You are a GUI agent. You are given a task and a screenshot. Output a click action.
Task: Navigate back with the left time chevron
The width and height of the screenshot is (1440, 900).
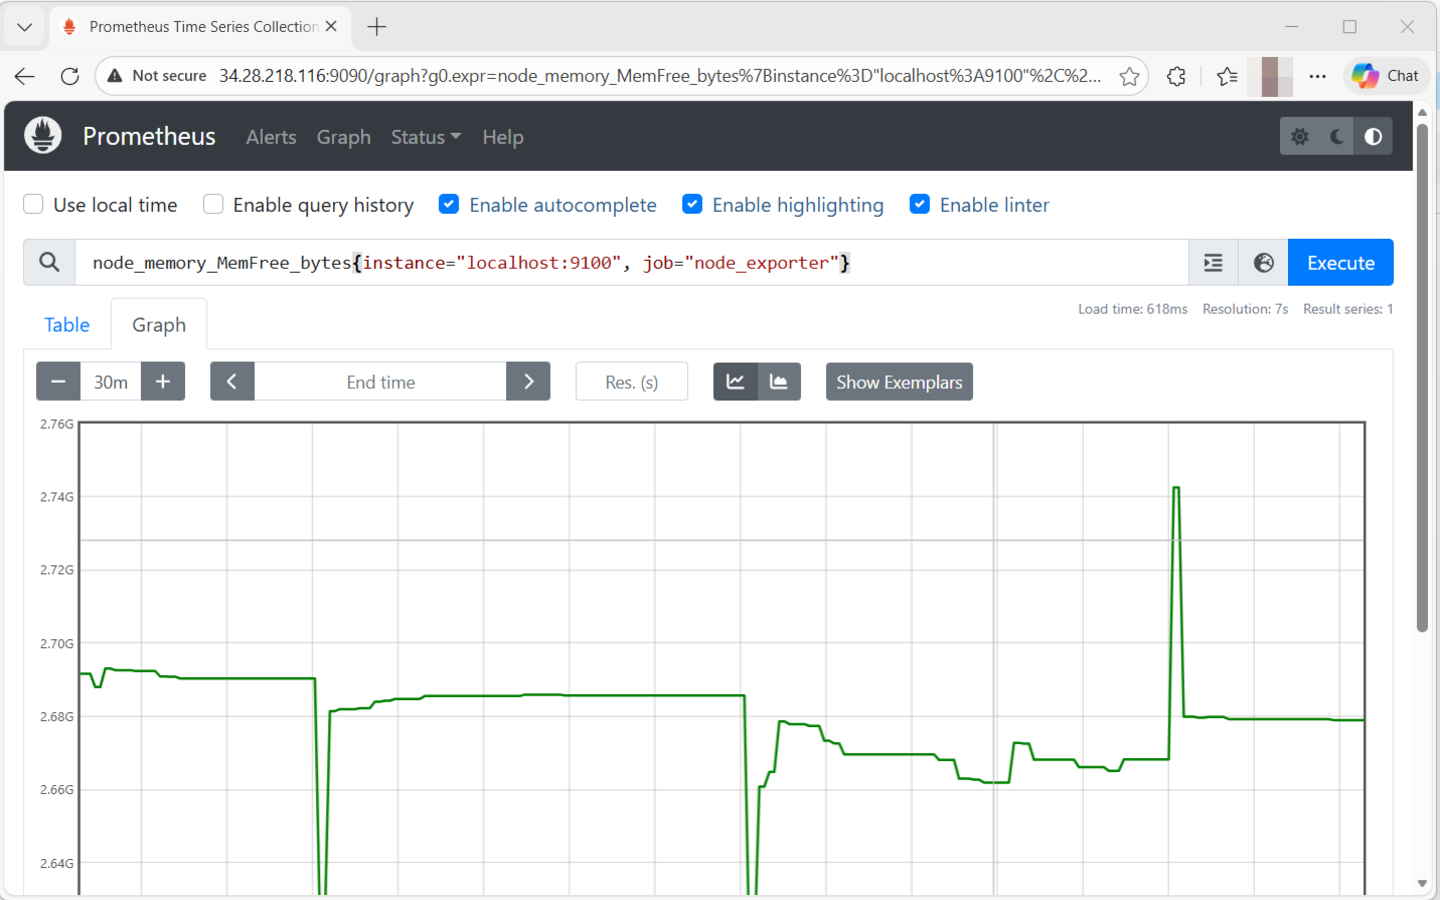click(232, 381)
